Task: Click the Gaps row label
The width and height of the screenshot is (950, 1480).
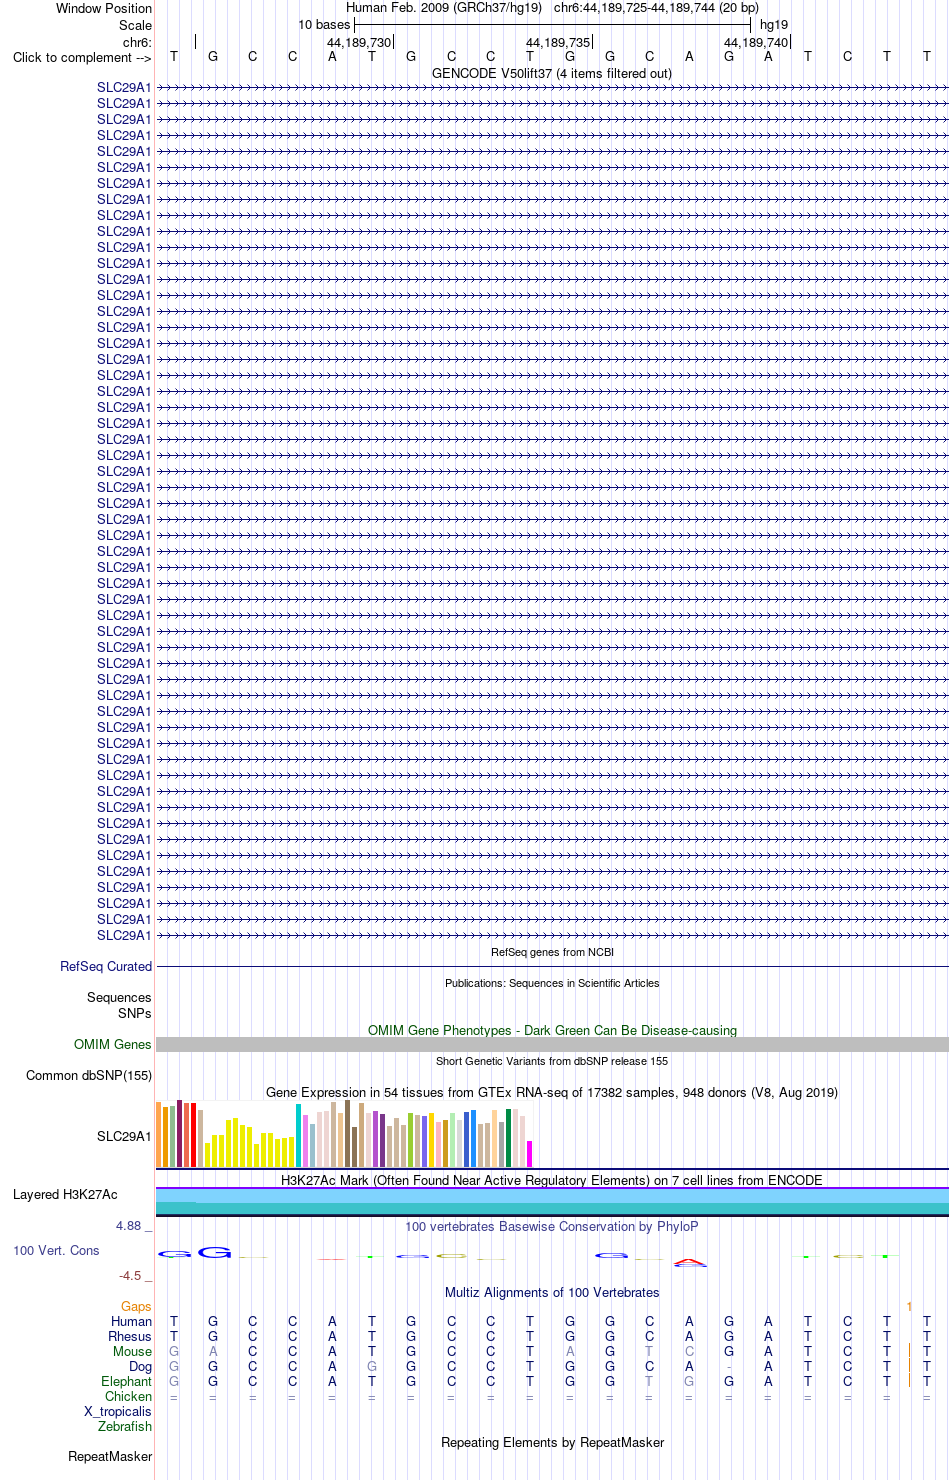Action: (136, 1306)
